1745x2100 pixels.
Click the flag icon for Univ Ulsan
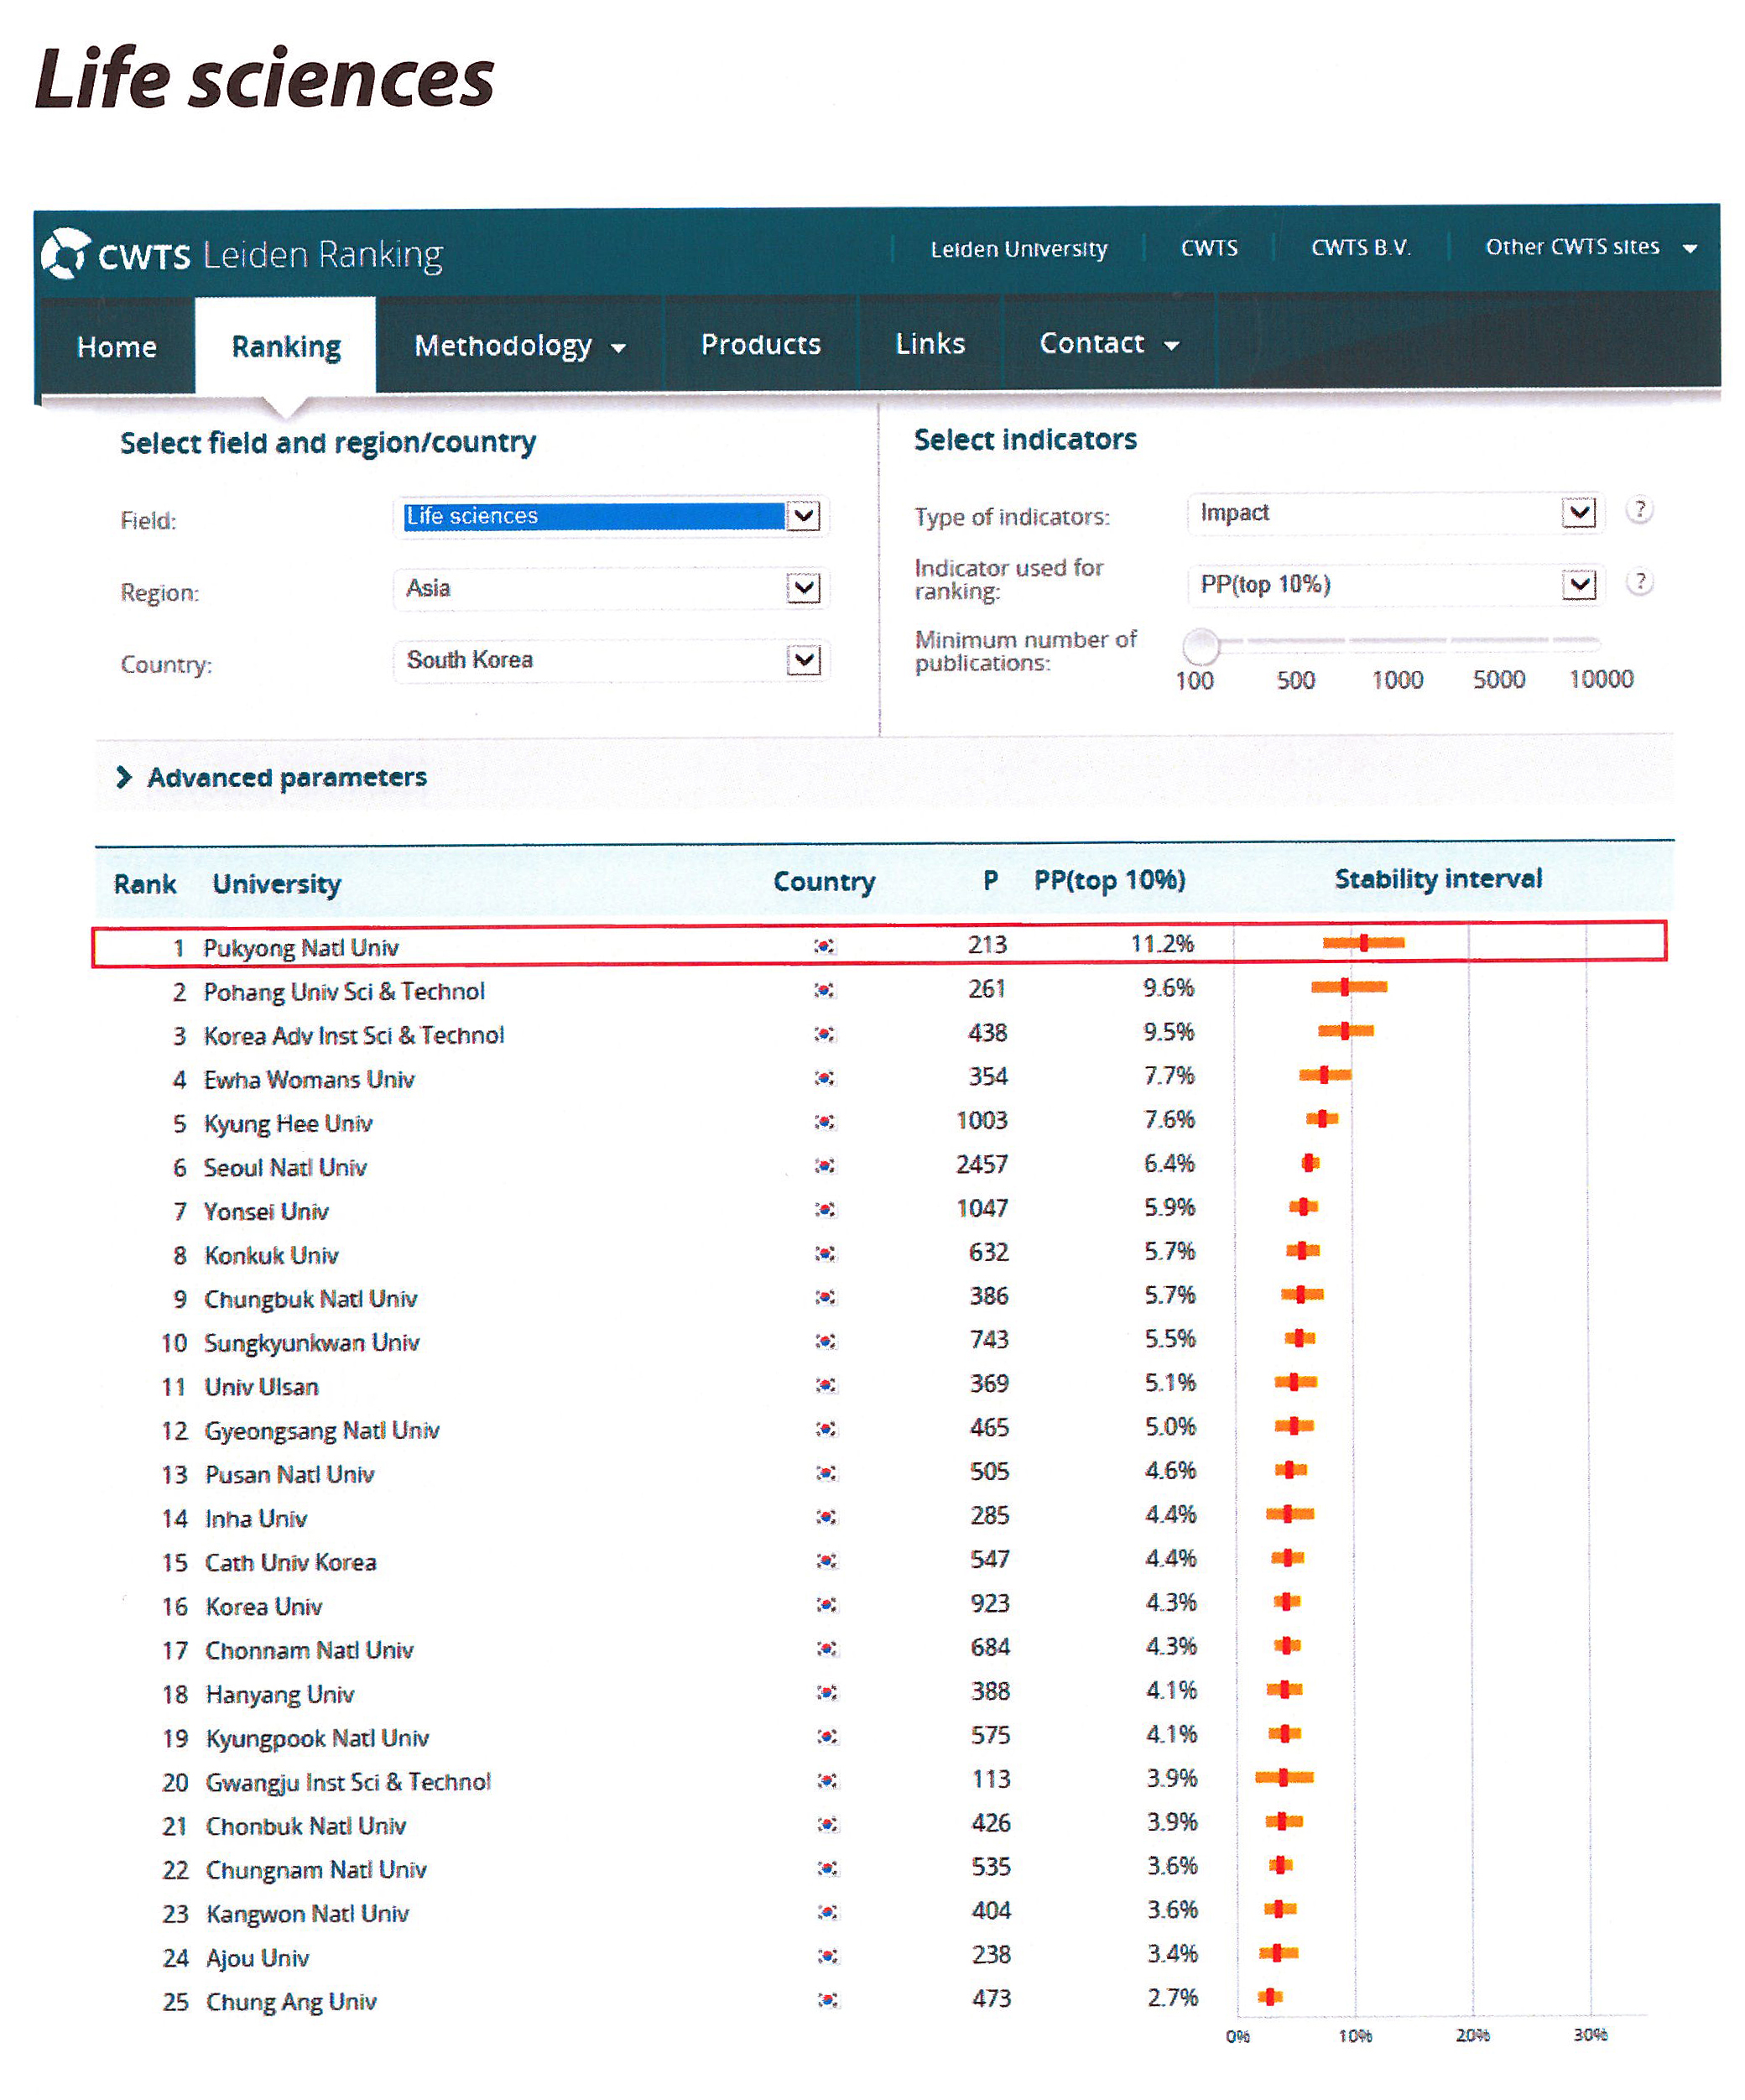(x=825, y=1385)
